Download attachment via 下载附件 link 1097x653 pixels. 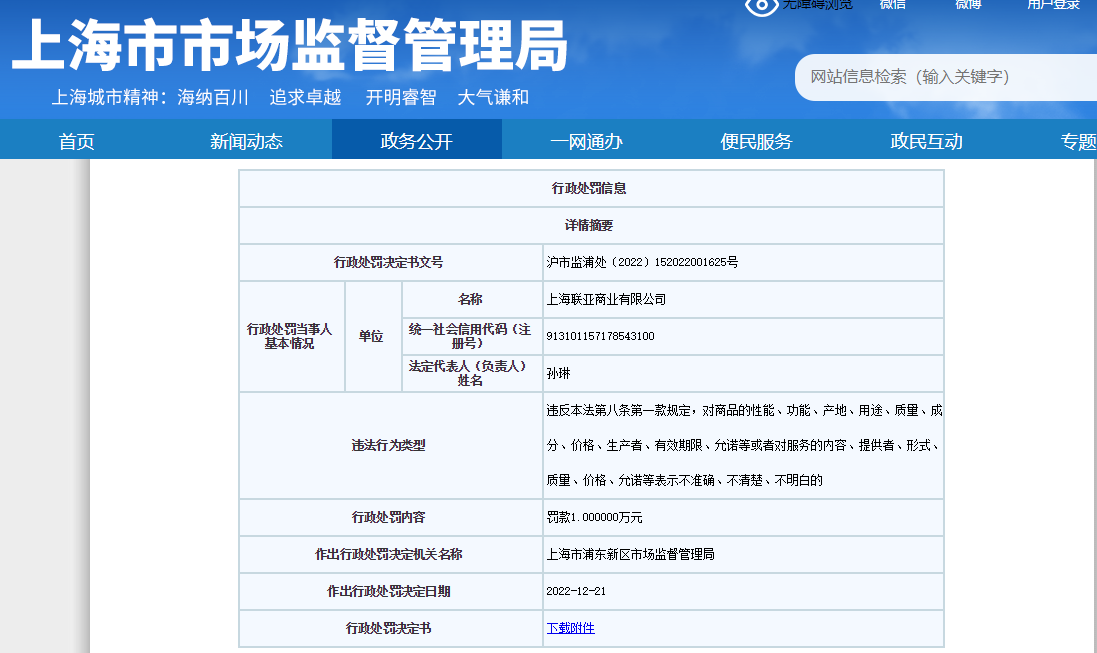[x=570, y=628]
